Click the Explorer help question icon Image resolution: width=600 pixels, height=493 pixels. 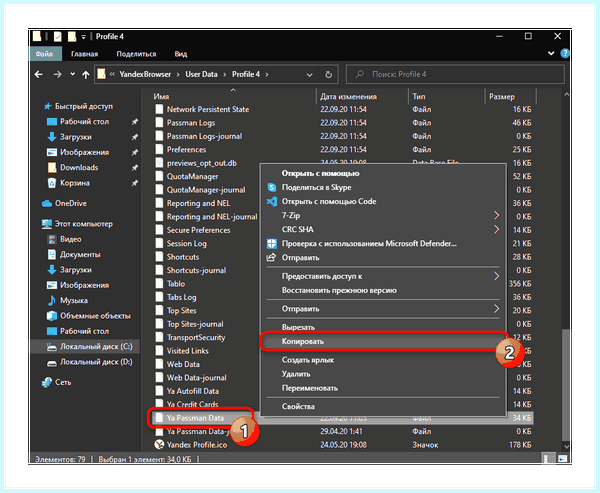[565, 54]
